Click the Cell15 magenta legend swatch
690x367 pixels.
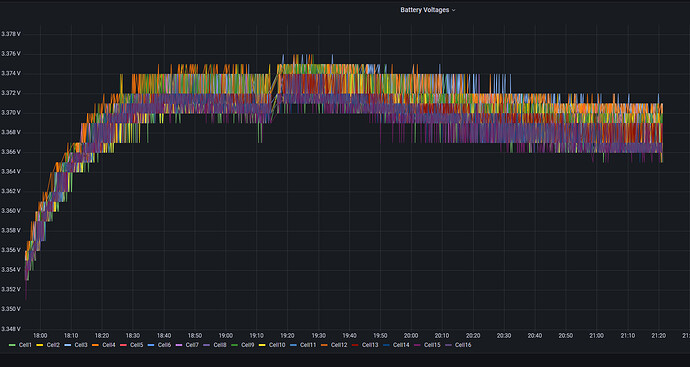click(x=418, y=345)
